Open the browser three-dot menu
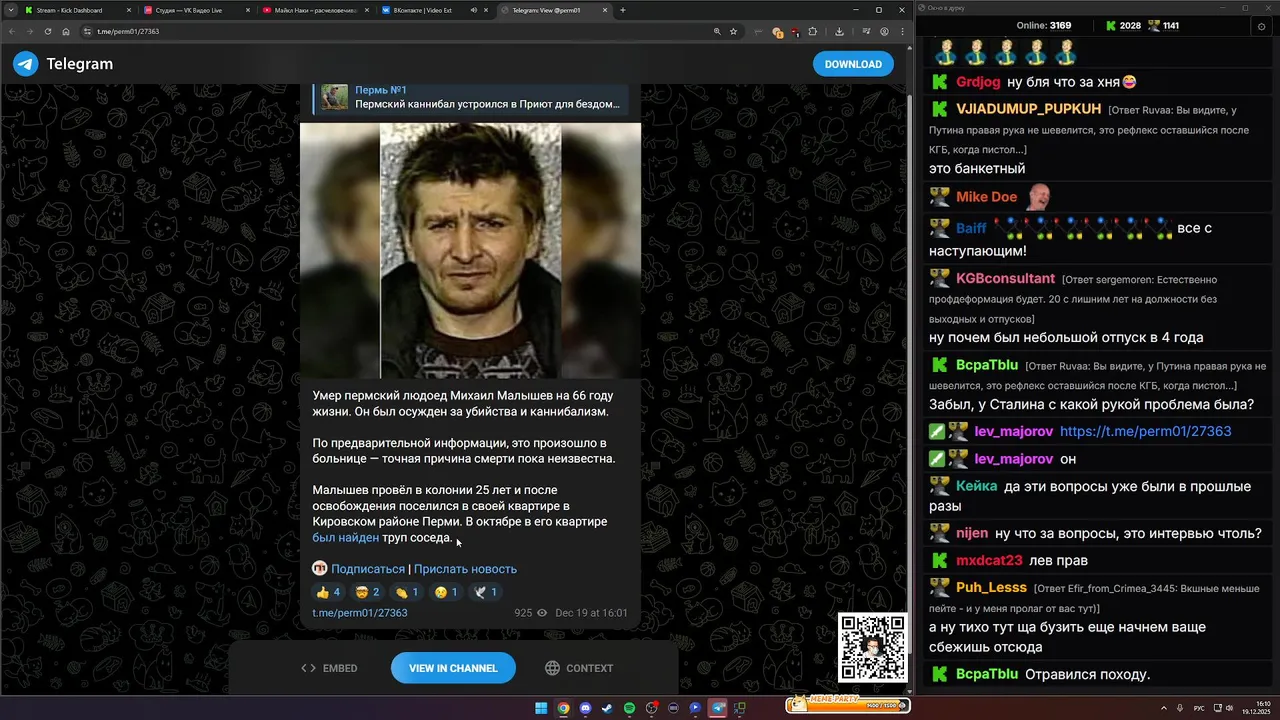The image size is (1280, 720). (902, 31)
